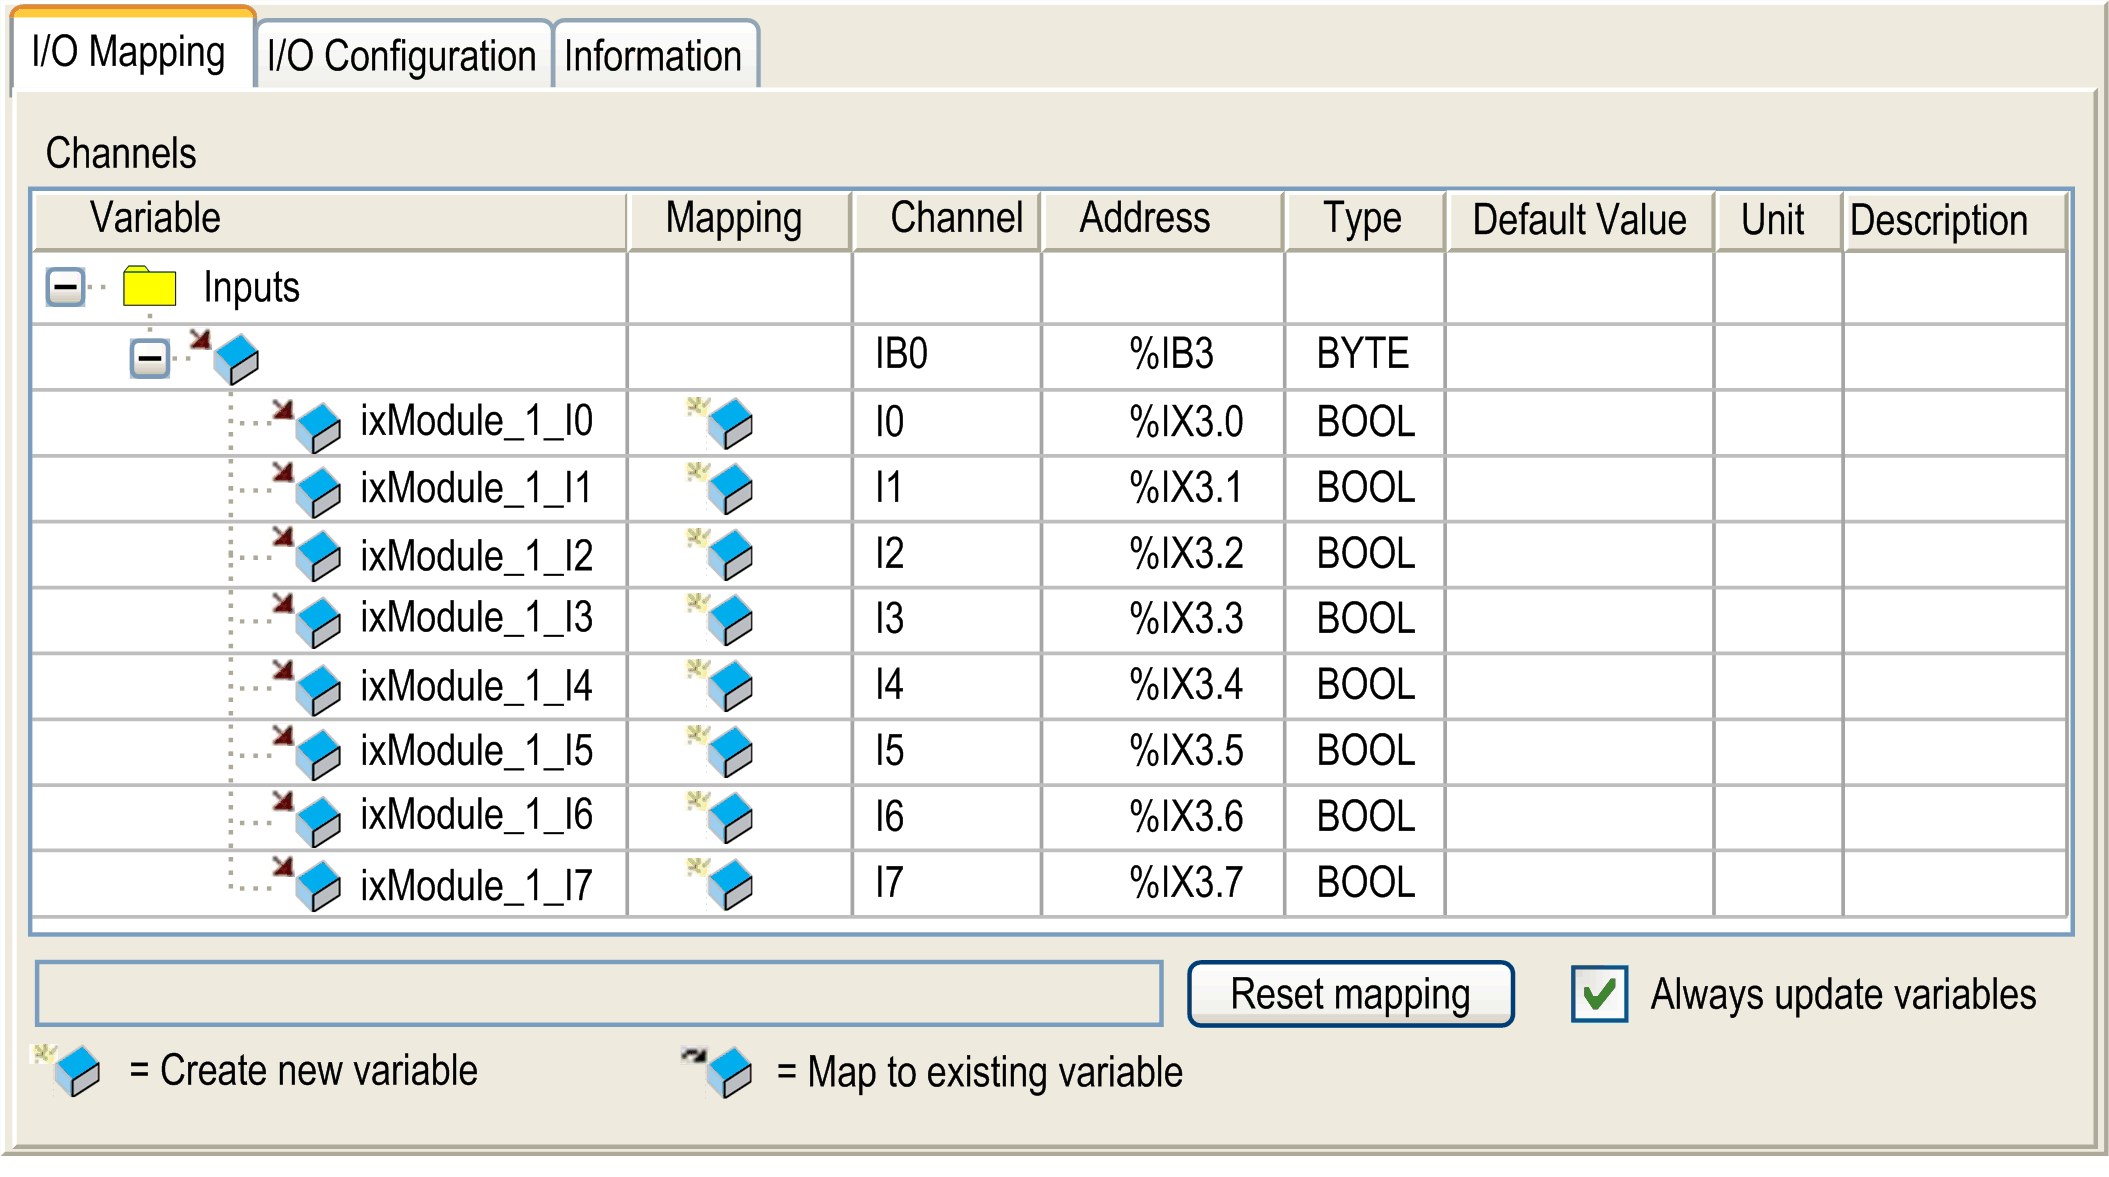Collapse the Inputs tree node
Viewport: 2109px width, 1177px height.
(66, 287)
